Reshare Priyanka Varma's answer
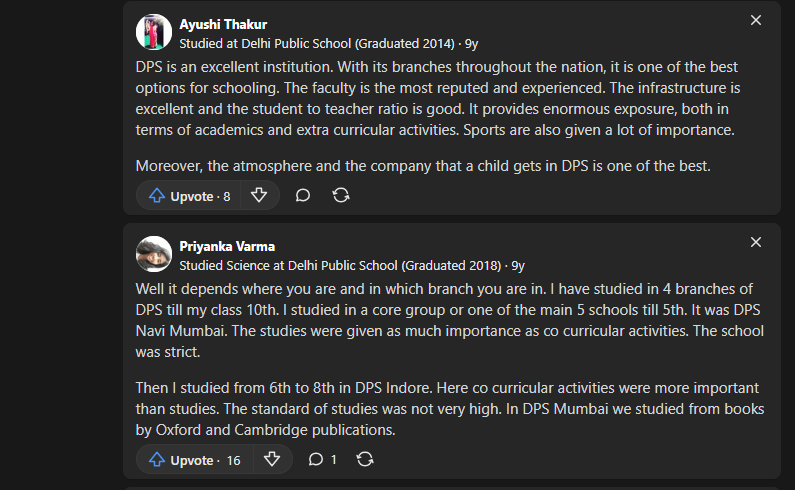 [365, 460]
